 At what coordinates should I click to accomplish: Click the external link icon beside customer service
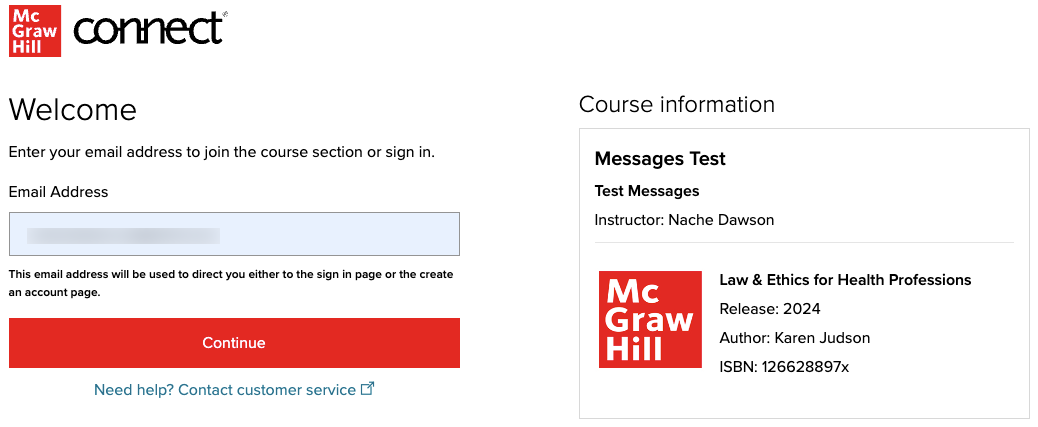367,389
